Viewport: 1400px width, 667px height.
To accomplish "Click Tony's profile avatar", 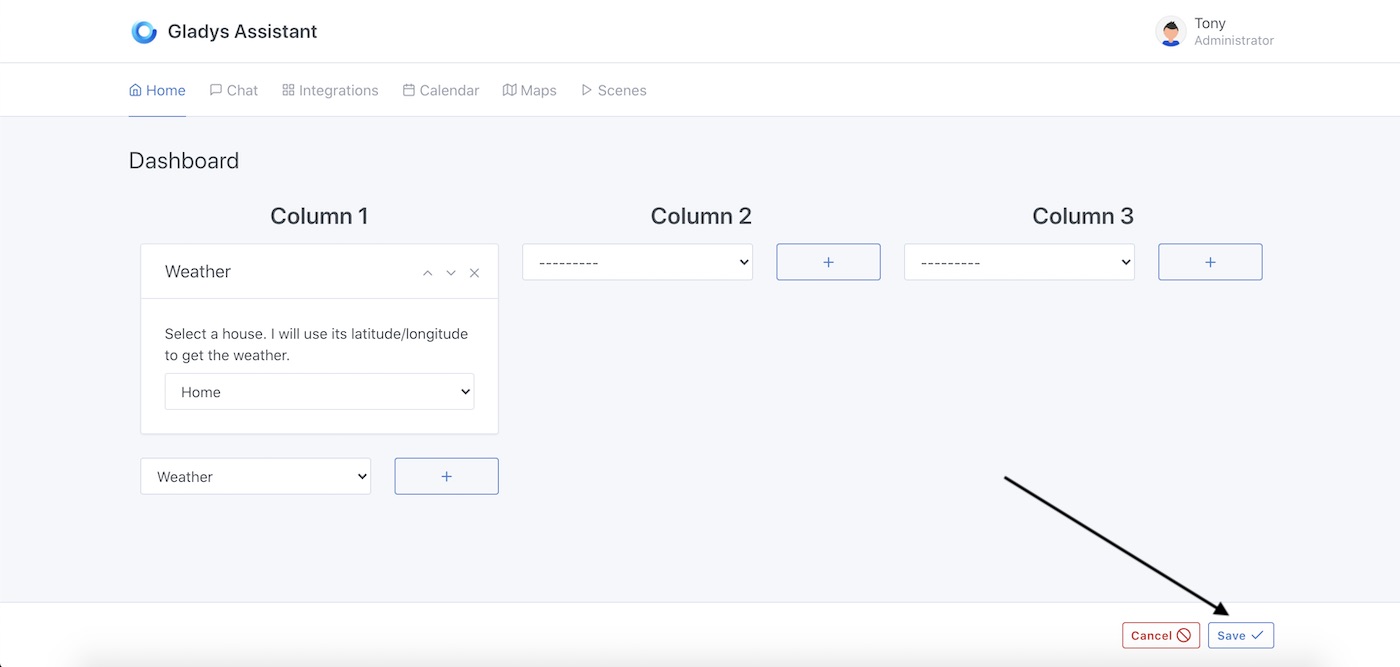I will 1170,31.
